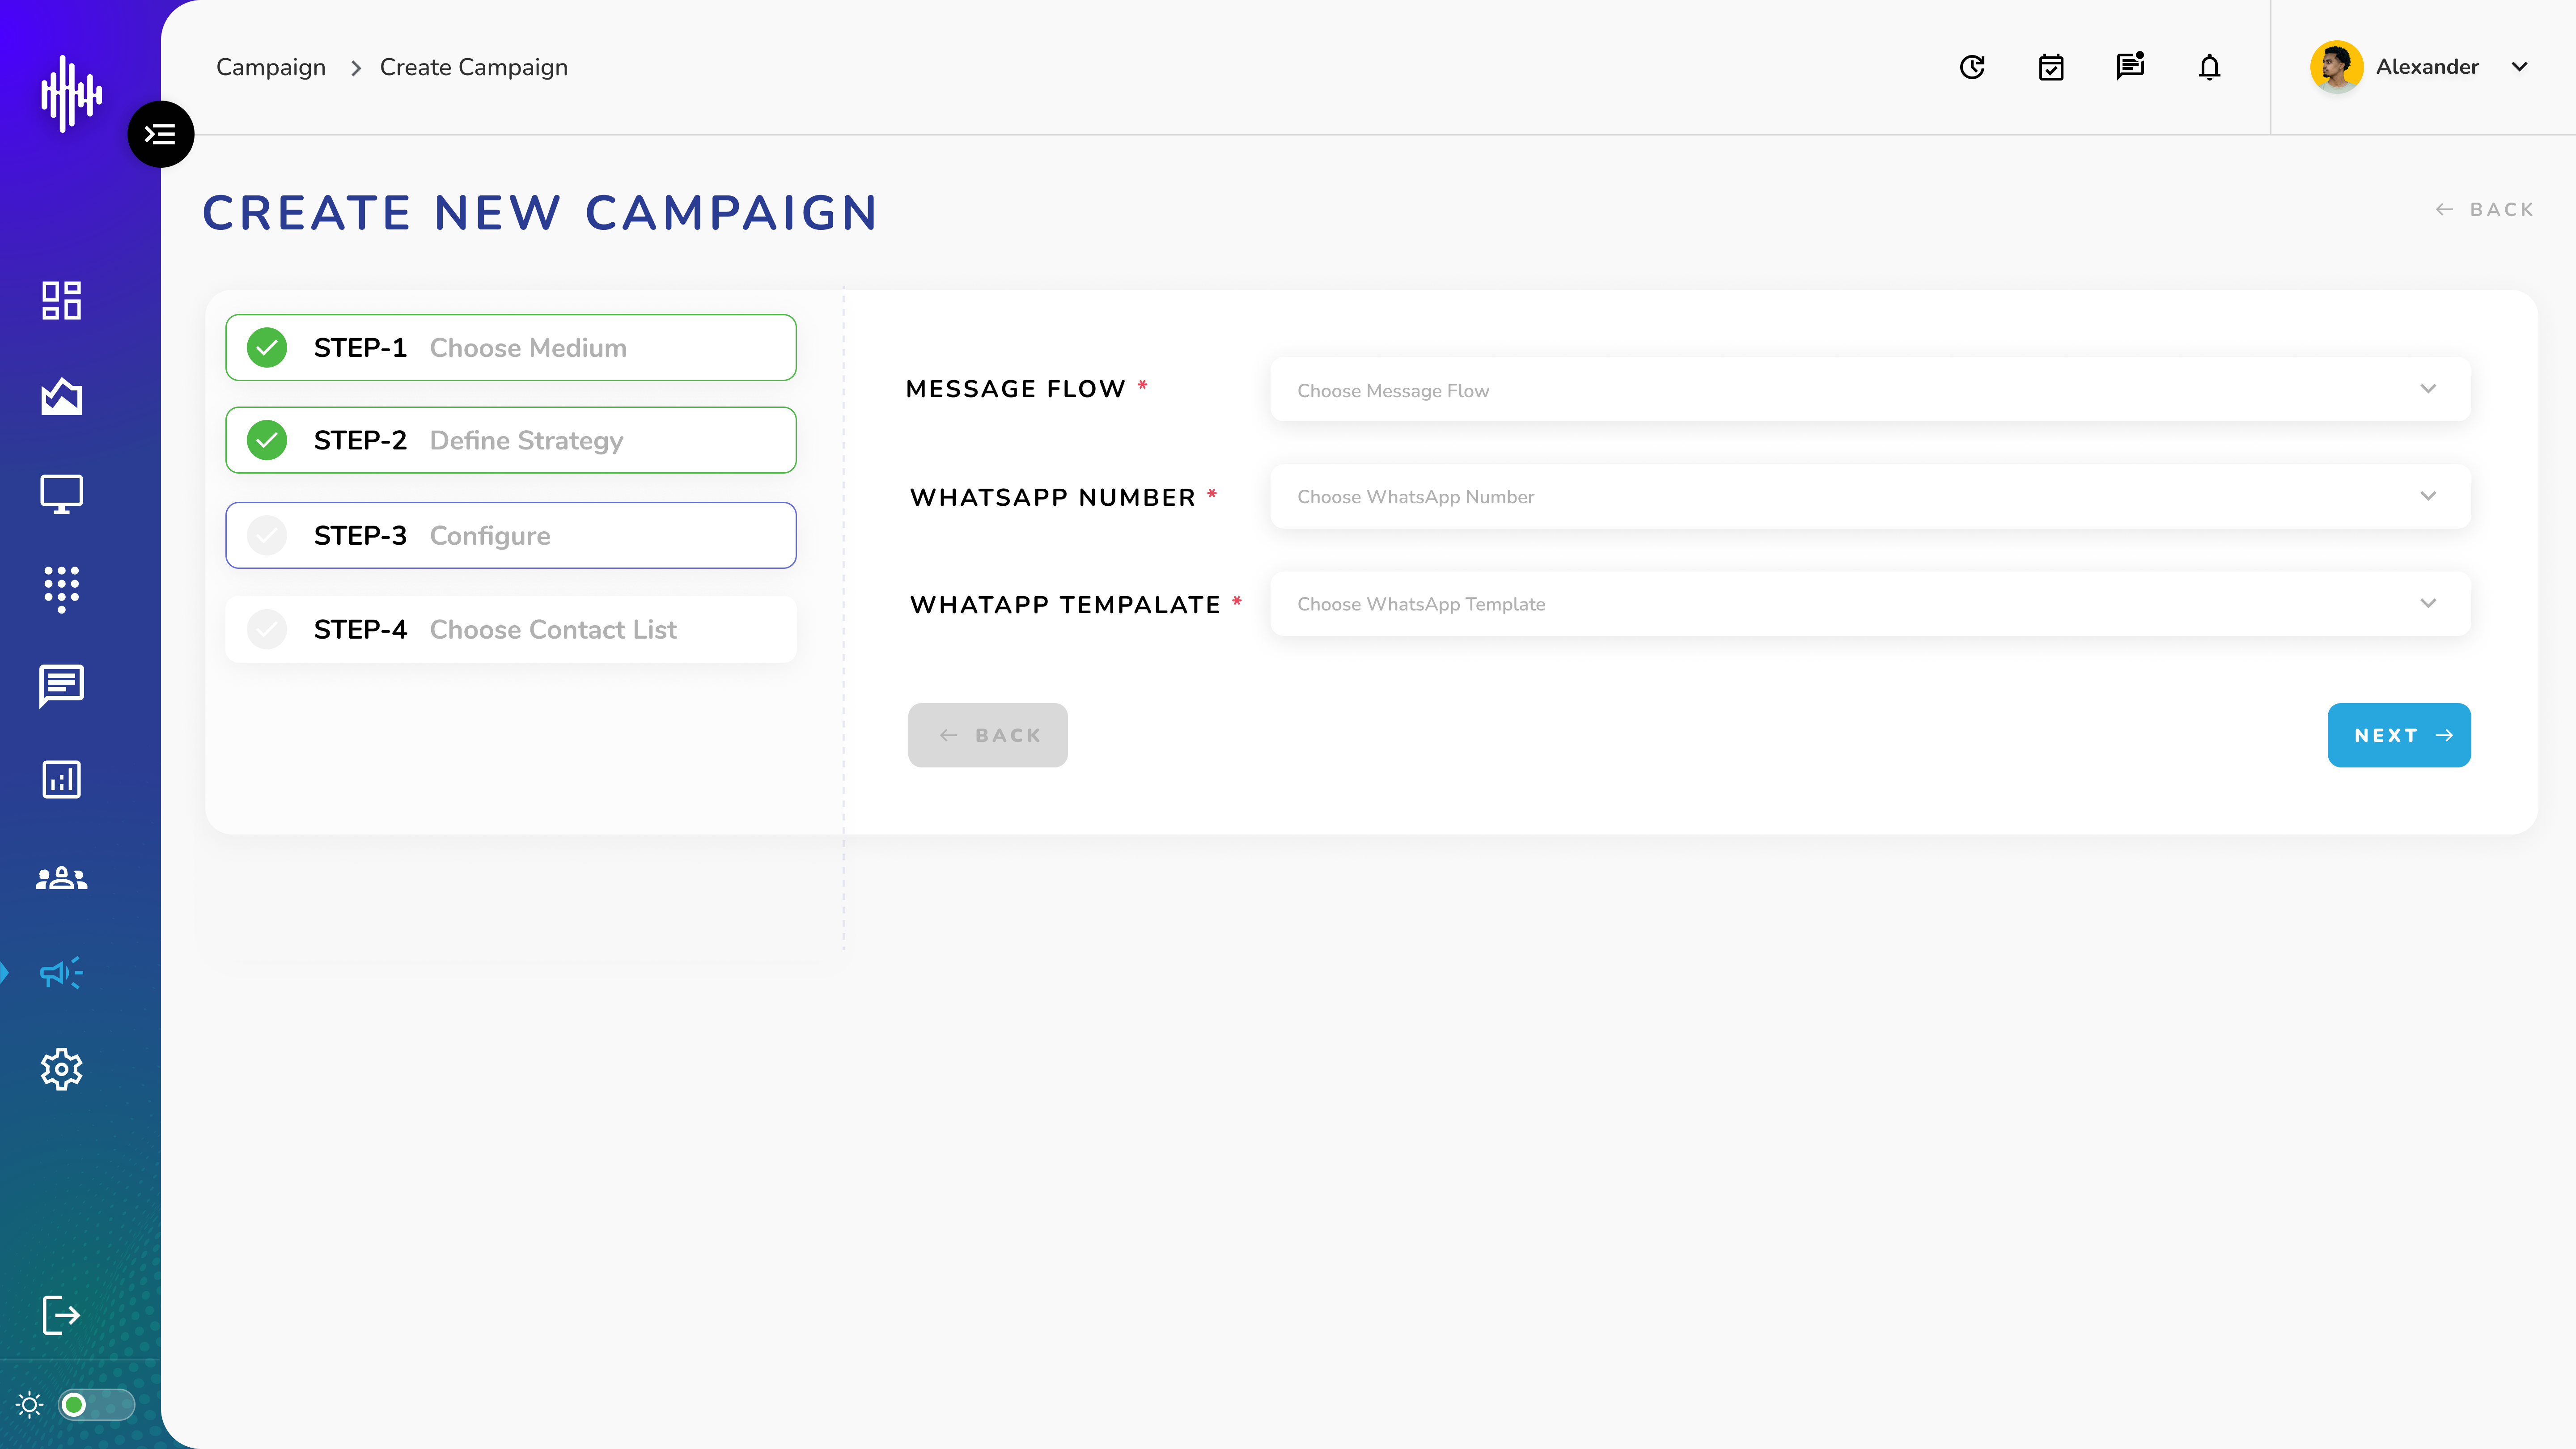Click the WHATSAPP NUMBER label
2576x1449 pixels.
1053,497
